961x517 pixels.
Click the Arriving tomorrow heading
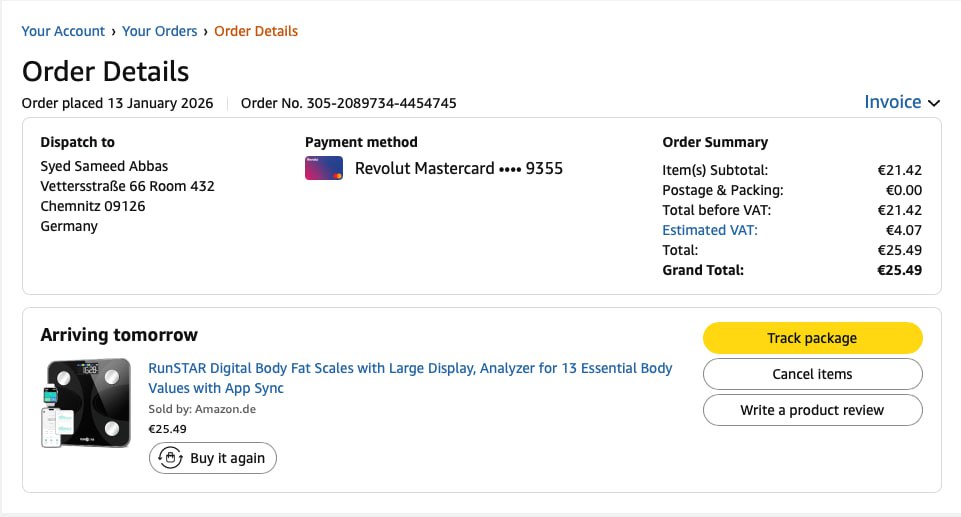(x=119, y=335)
